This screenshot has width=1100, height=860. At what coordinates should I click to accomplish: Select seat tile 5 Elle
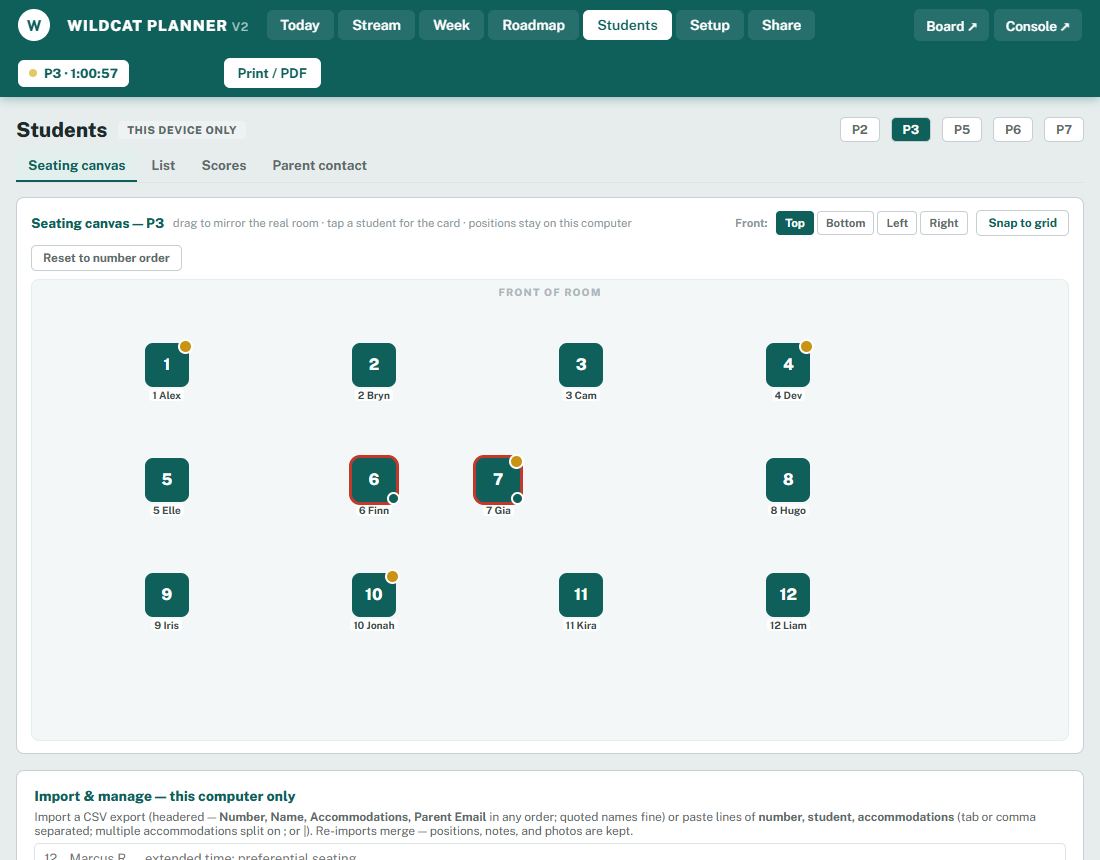[167, 480]
